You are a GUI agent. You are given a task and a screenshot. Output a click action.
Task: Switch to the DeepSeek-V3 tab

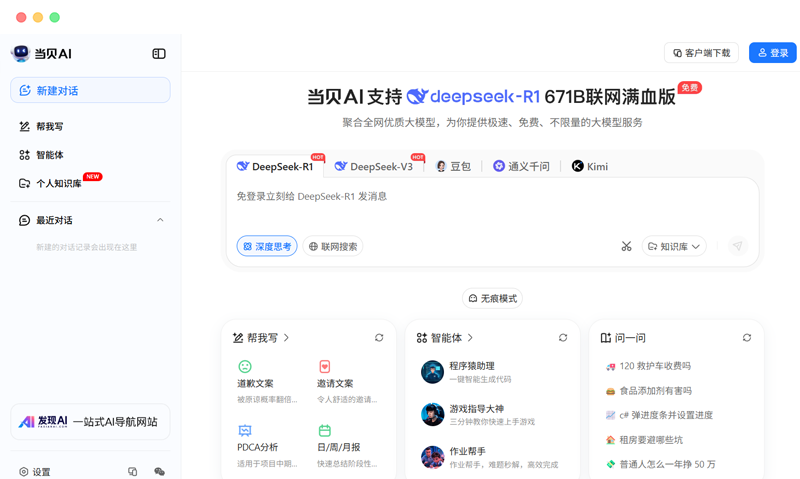374,166
